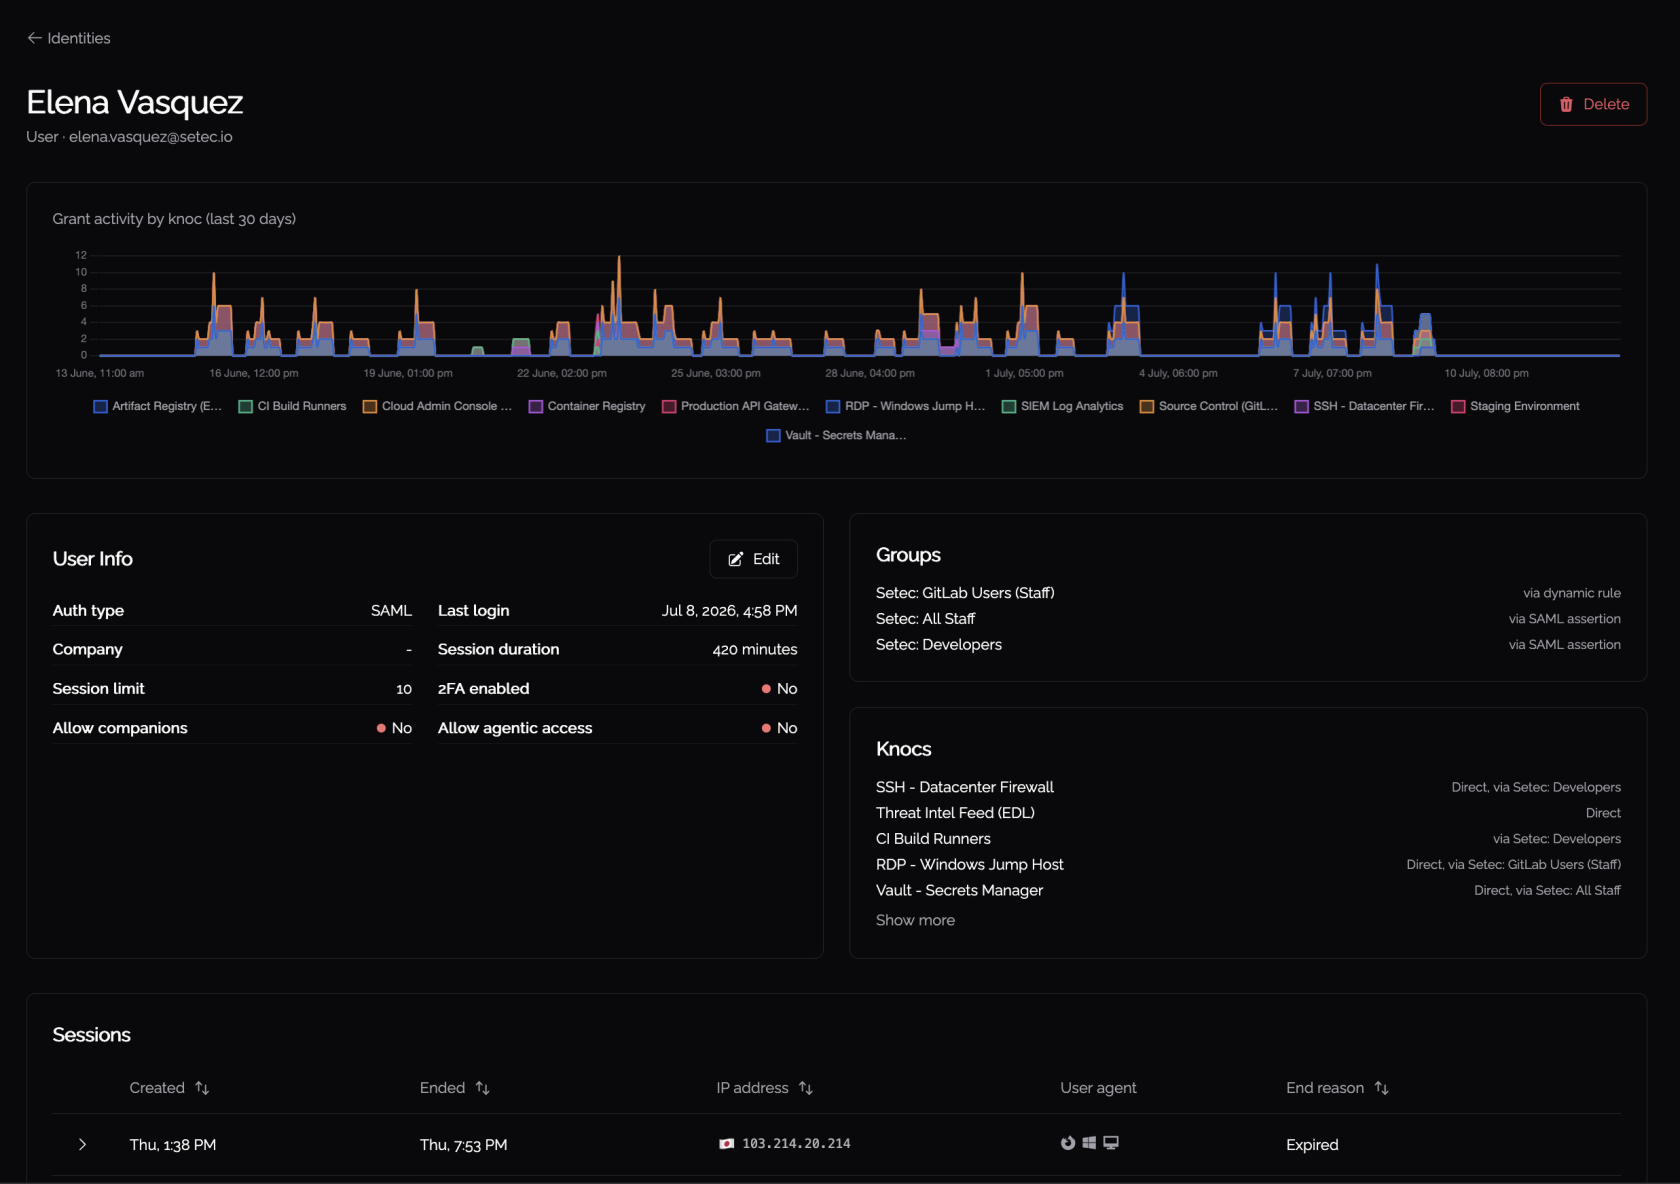Click the Windows OS icon in user agent

point(1089,1143)
